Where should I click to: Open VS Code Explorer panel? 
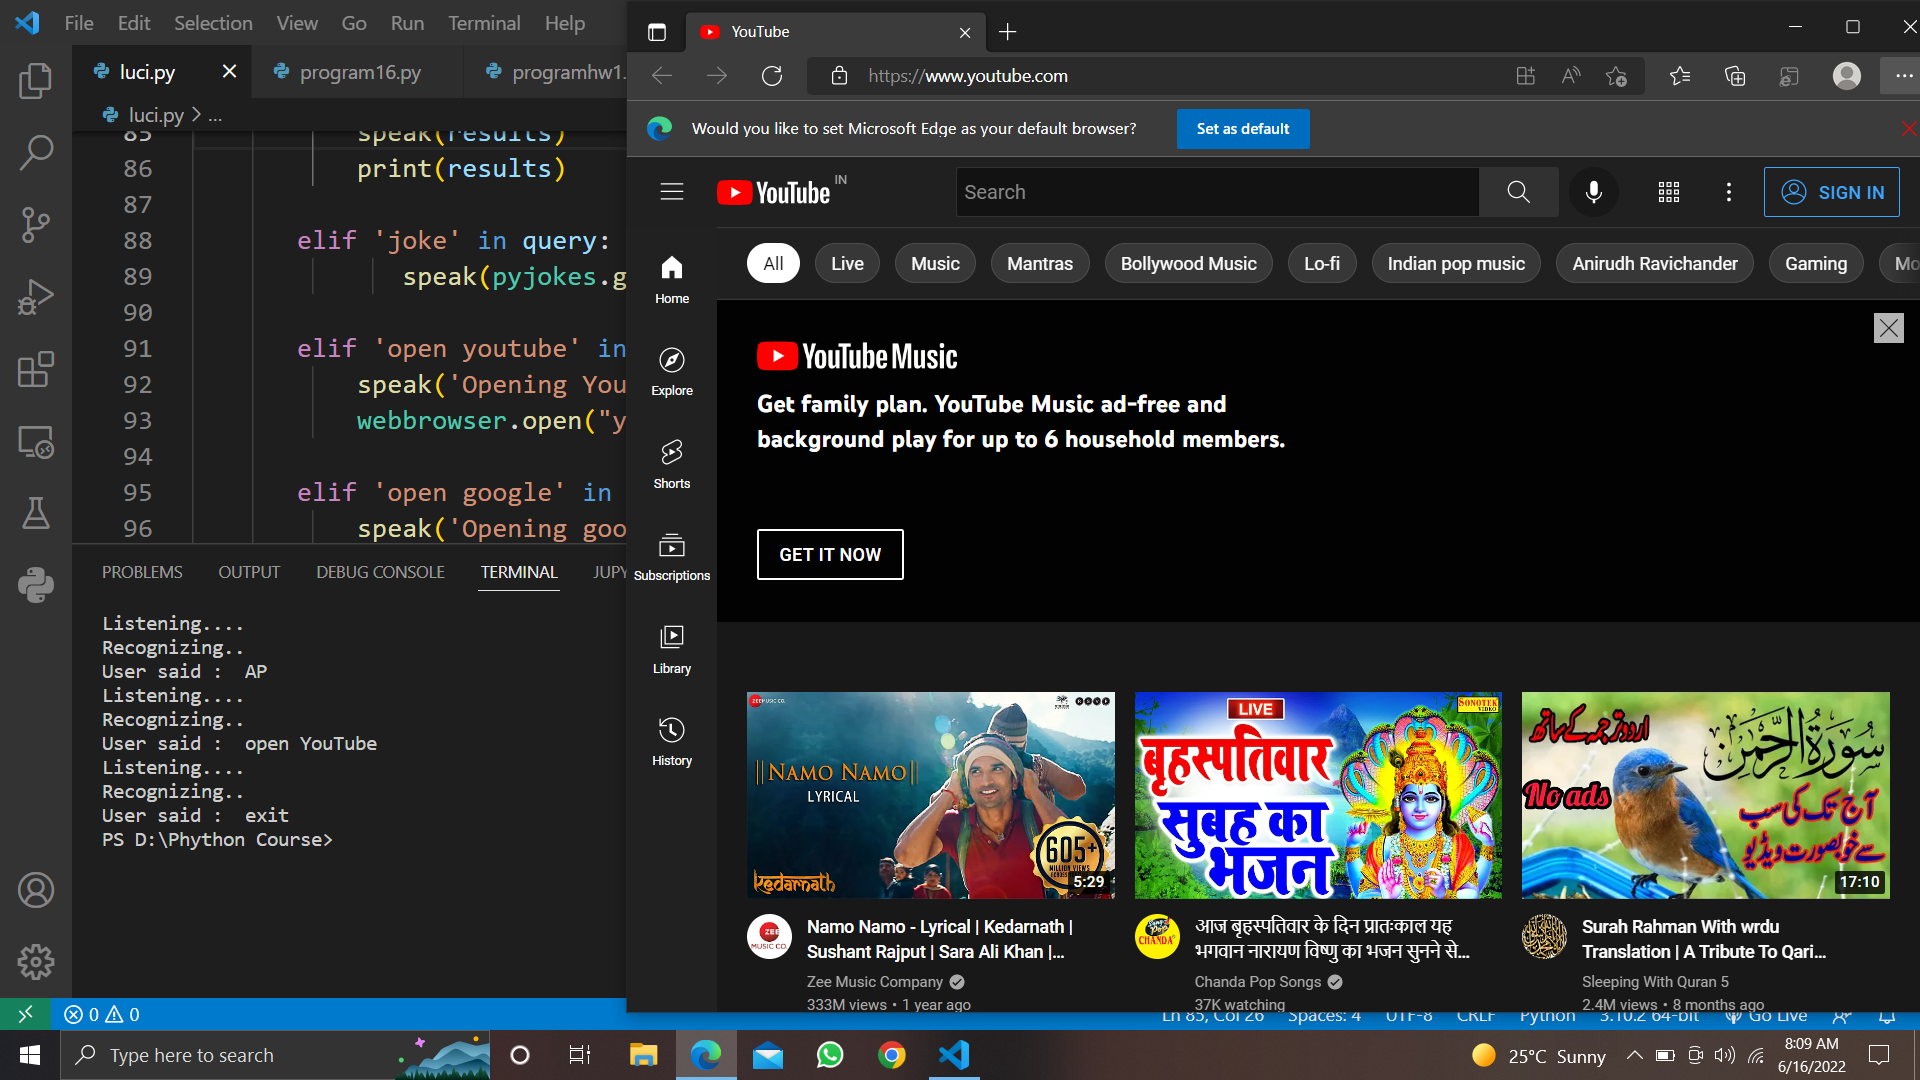pos(36,80)
